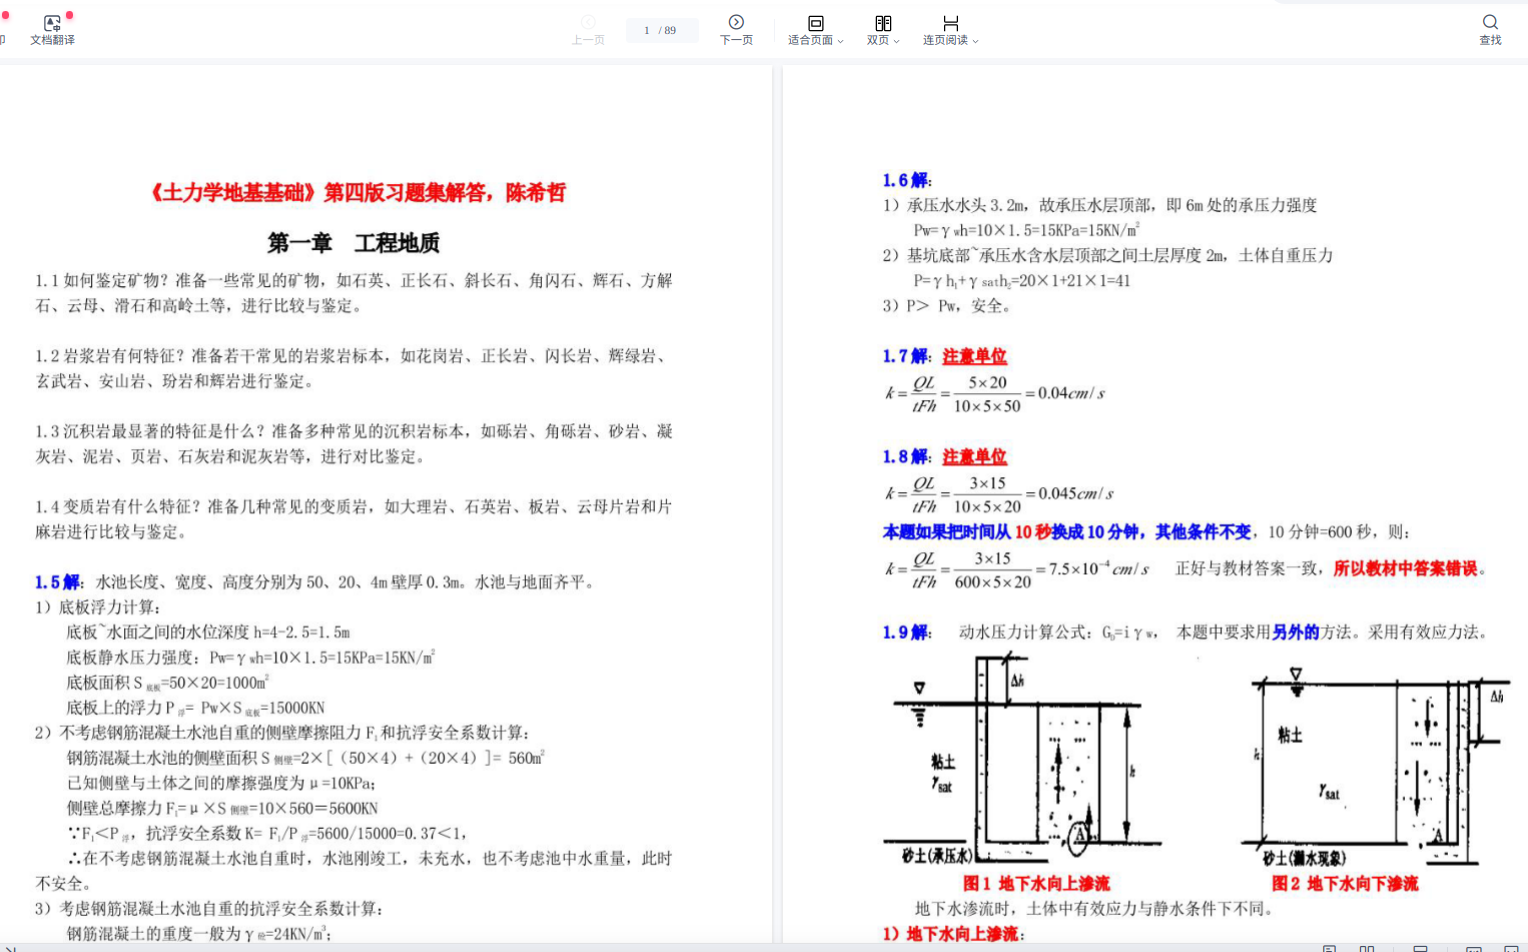The image size is (1528, 952).
Task: Click the red 注意单位 link under 1.7解
Action: pyautogui.click(x=974, y=356)
